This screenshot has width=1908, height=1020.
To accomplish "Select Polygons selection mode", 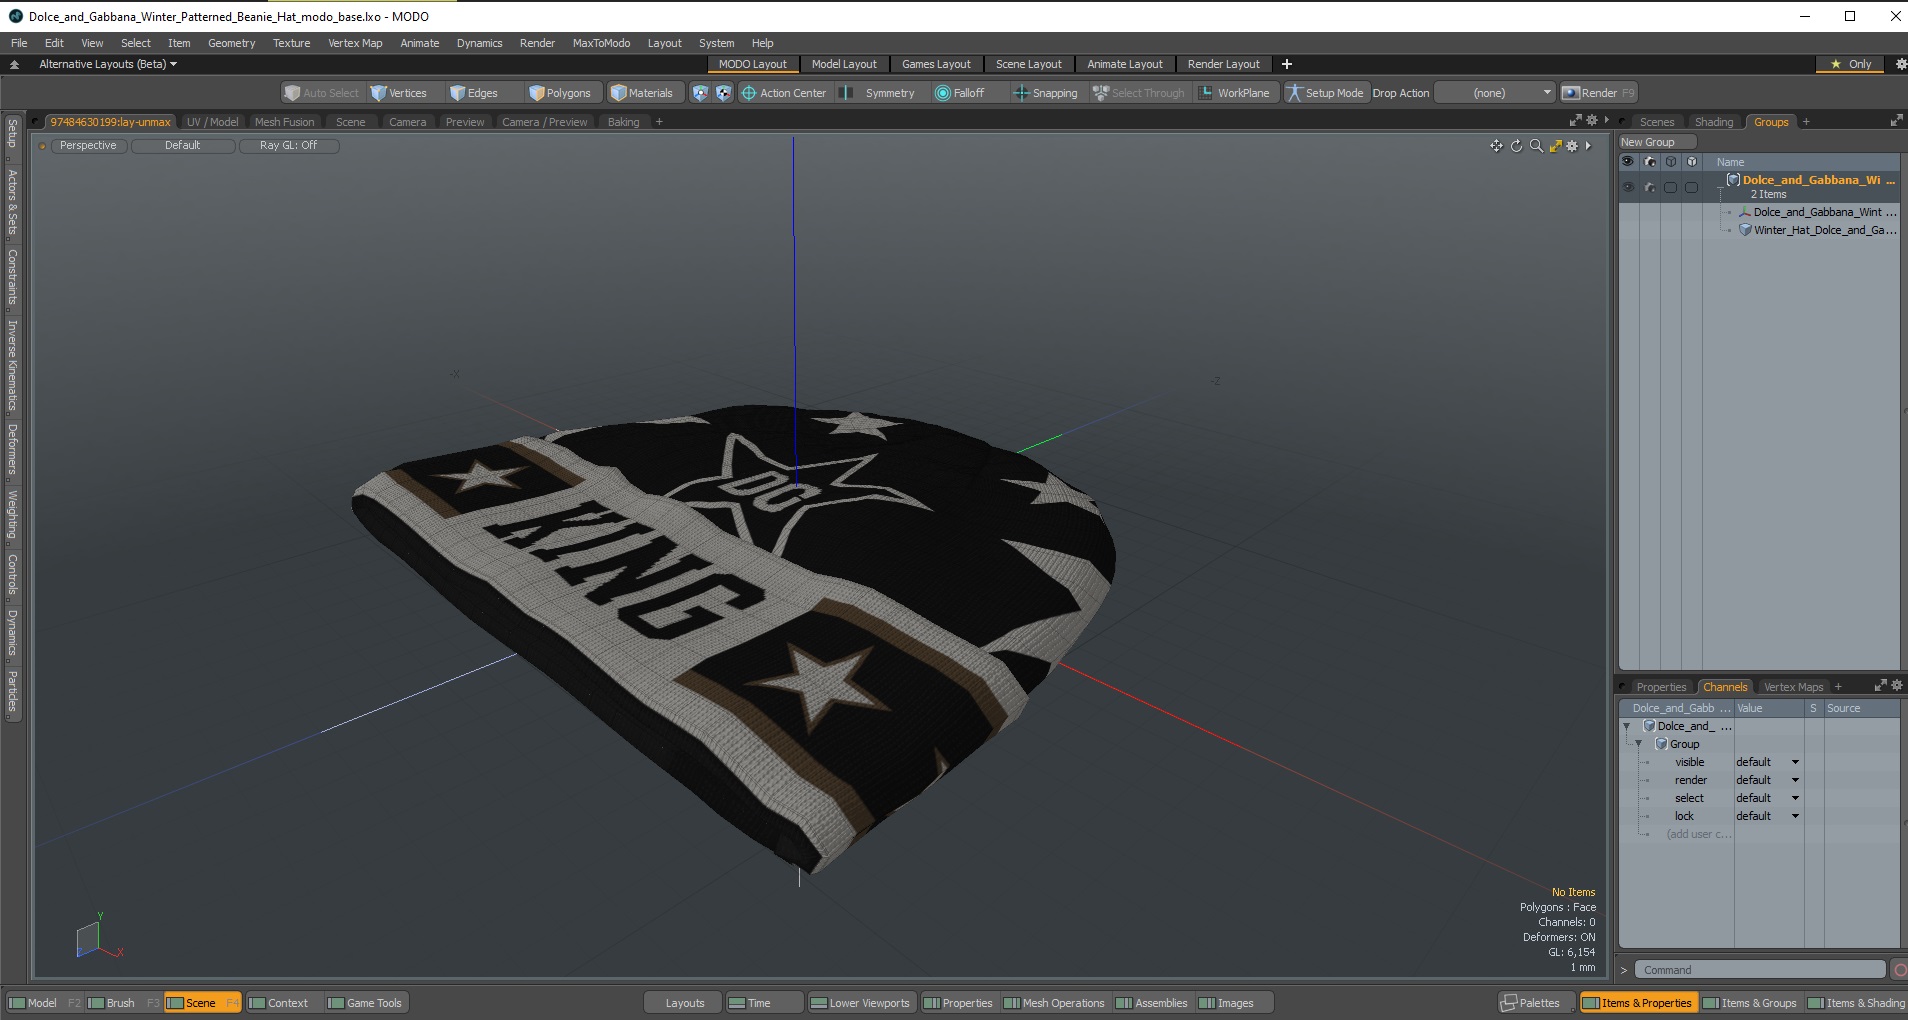I will coord(560,93).
